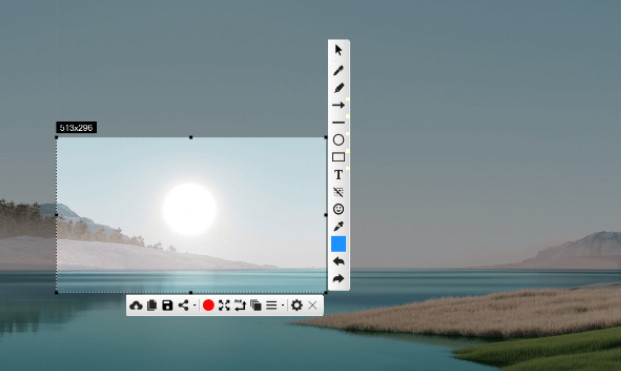Viewport: 621px width, 371px height.
Task: Undo the last annotation
Action: tap(338, 261)
